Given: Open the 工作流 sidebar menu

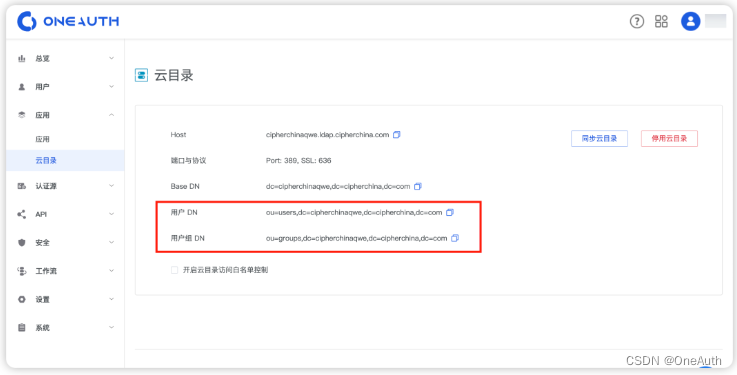Looking at the screenshot, I should pos(65,271).
